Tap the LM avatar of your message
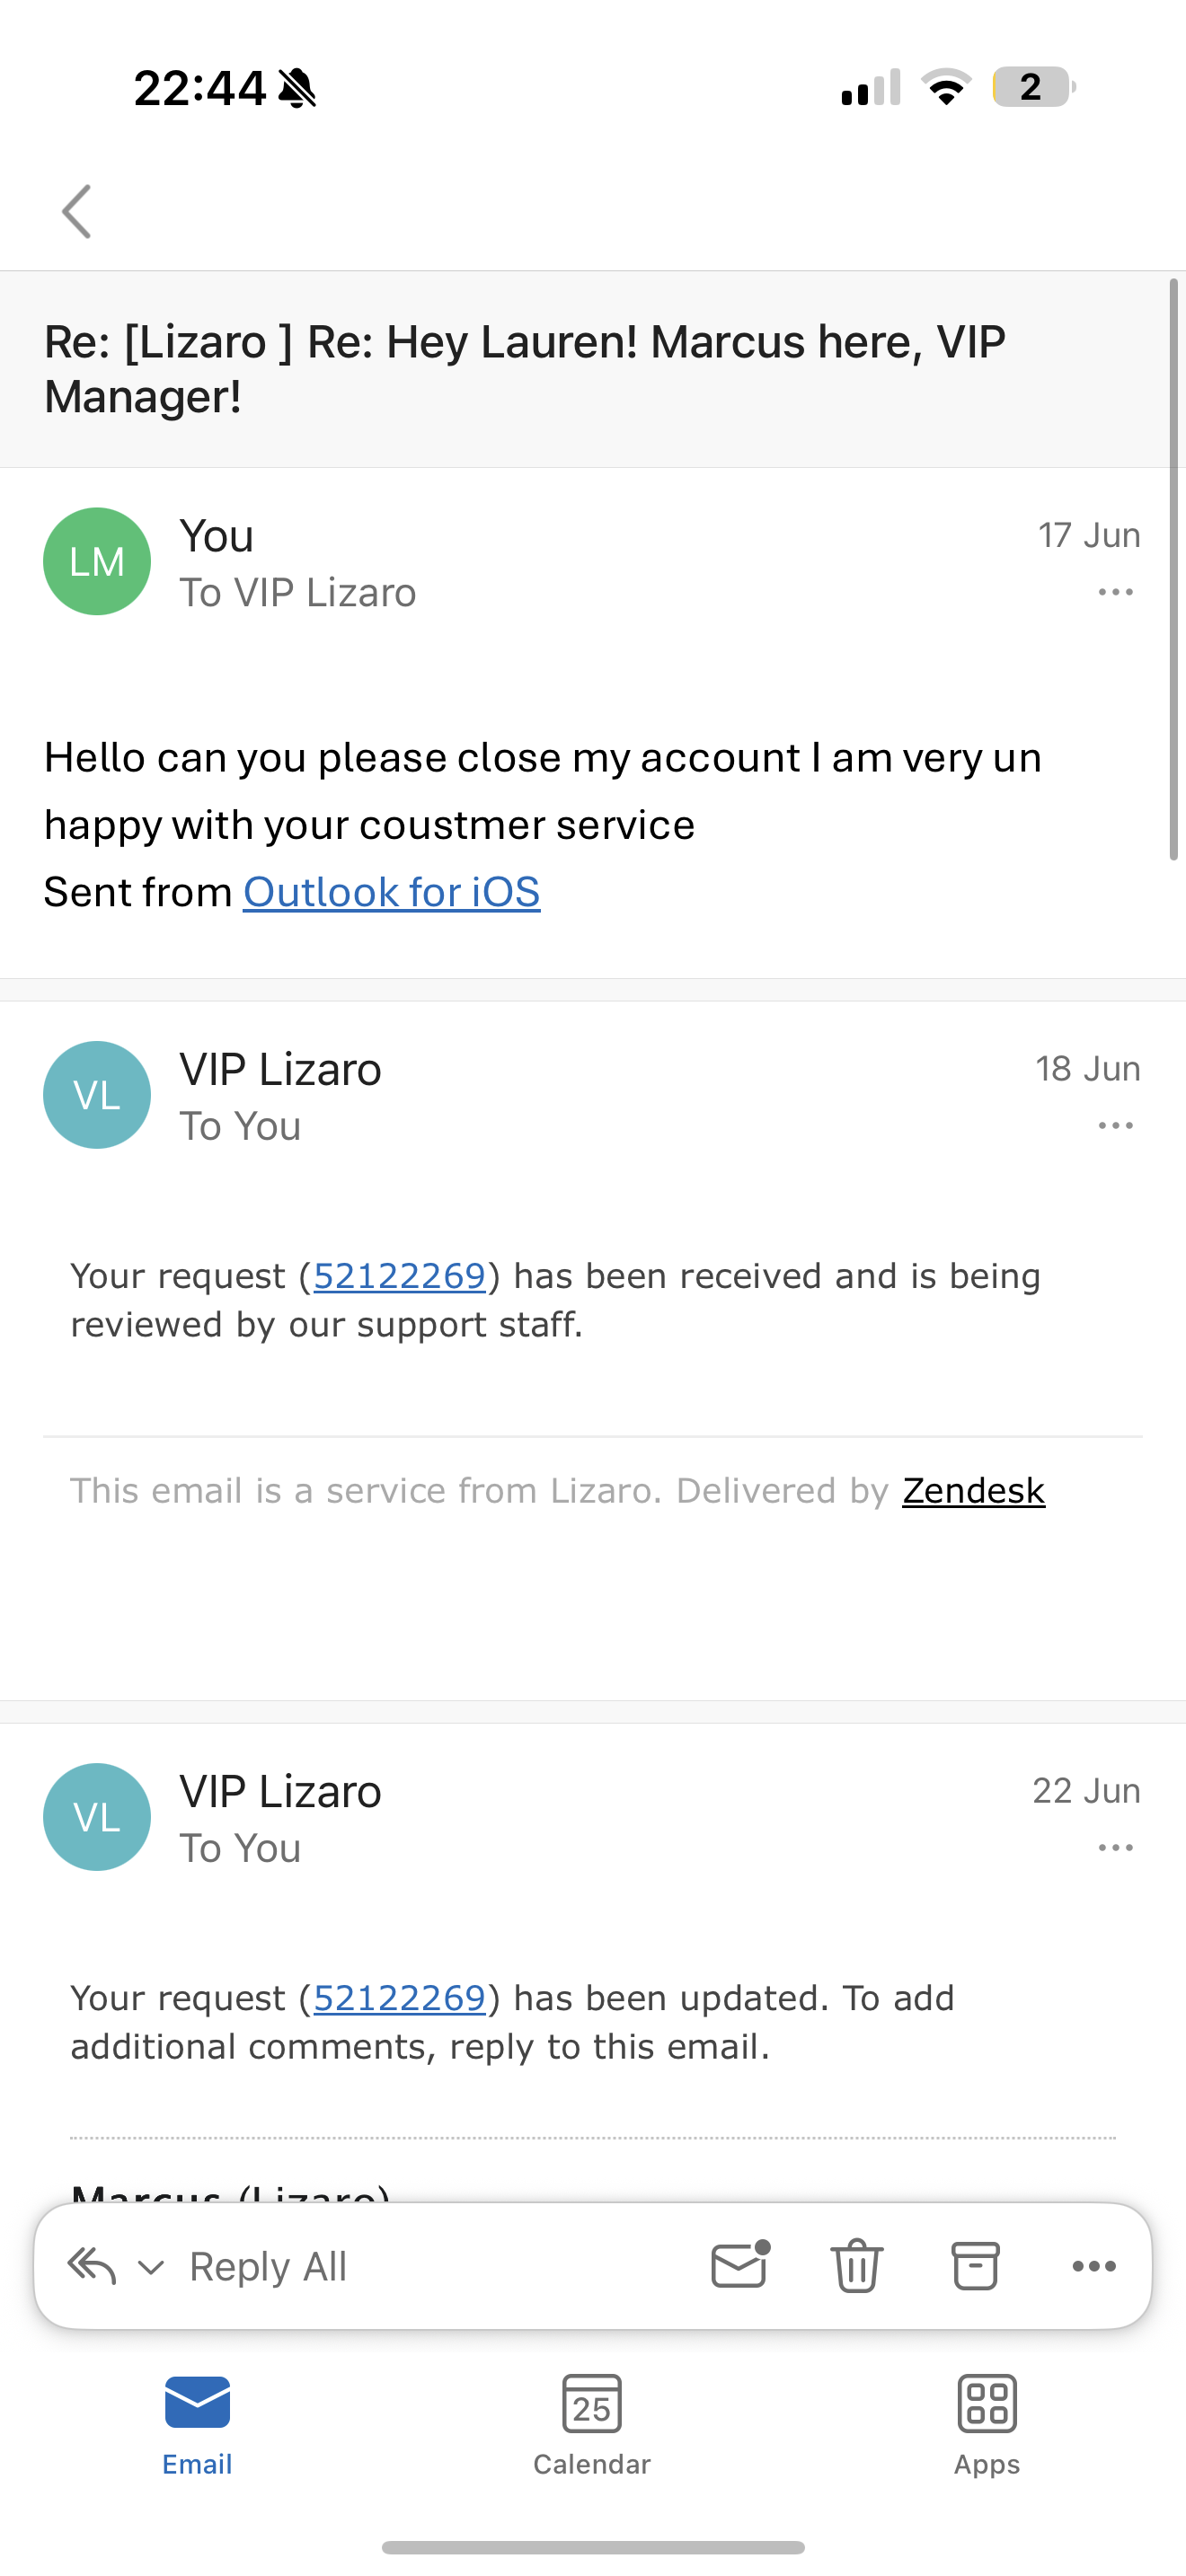 [97, 561]
